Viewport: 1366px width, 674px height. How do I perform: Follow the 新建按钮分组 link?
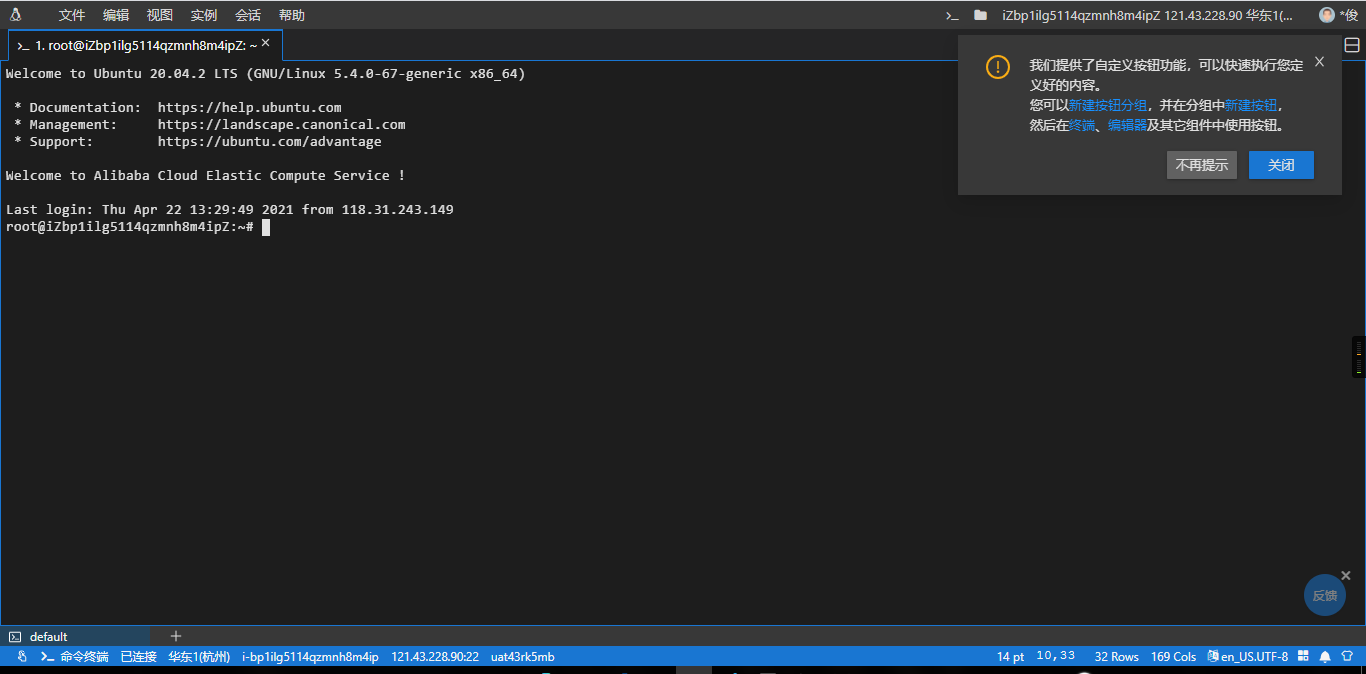coord(1107,105)
